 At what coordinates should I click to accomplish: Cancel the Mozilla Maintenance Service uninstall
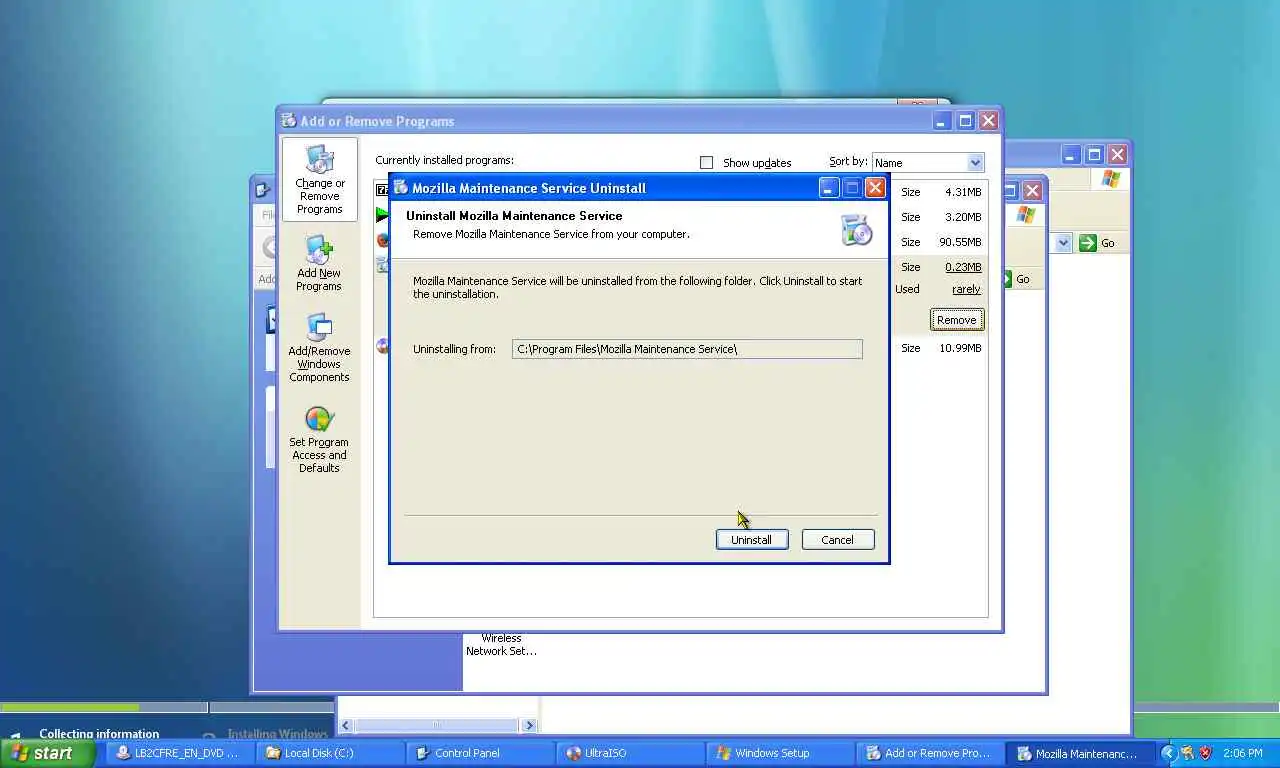[x=837, y=540]
